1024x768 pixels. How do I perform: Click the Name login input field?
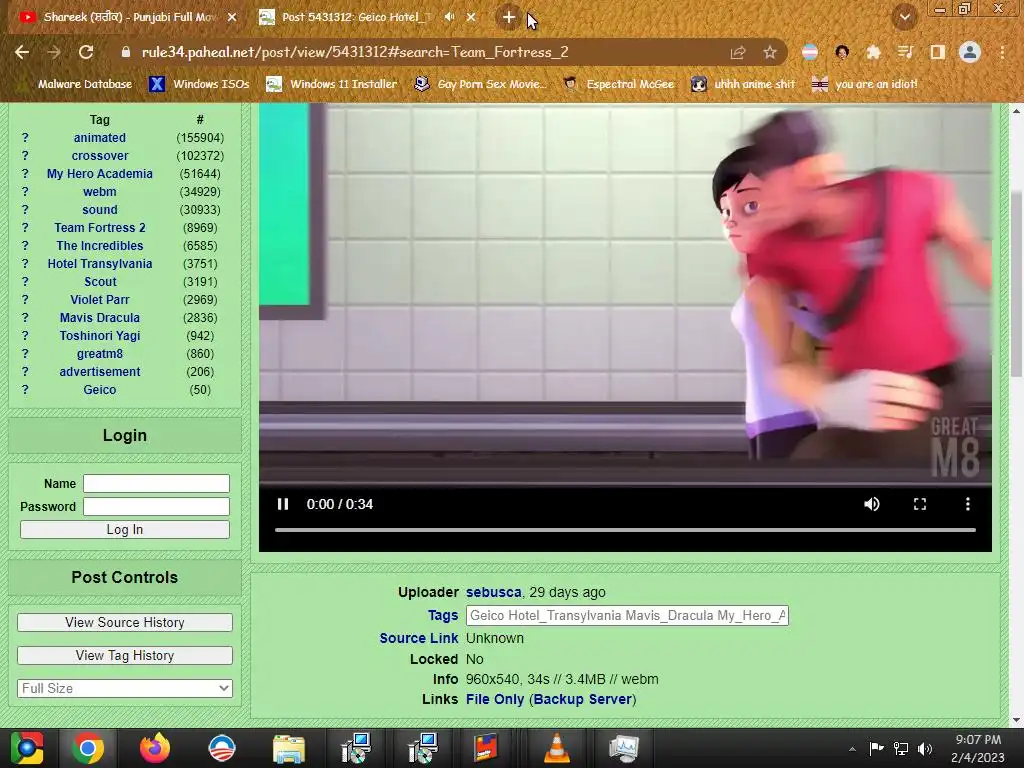pyautogui.click(x=156, y=483)
